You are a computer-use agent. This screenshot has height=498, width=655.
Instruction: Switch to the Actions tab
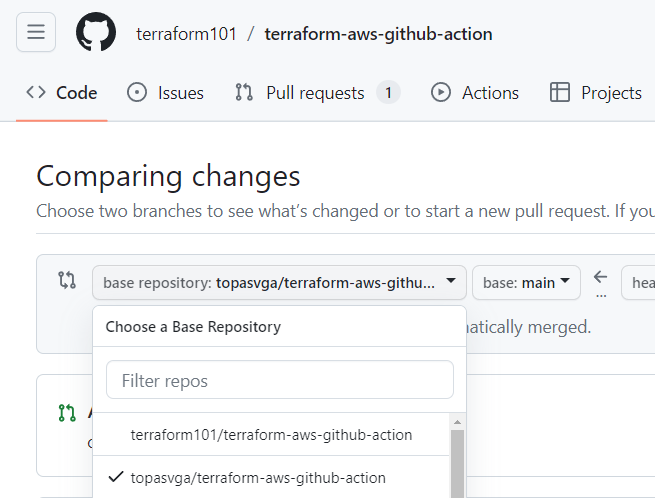coord(489,93)
